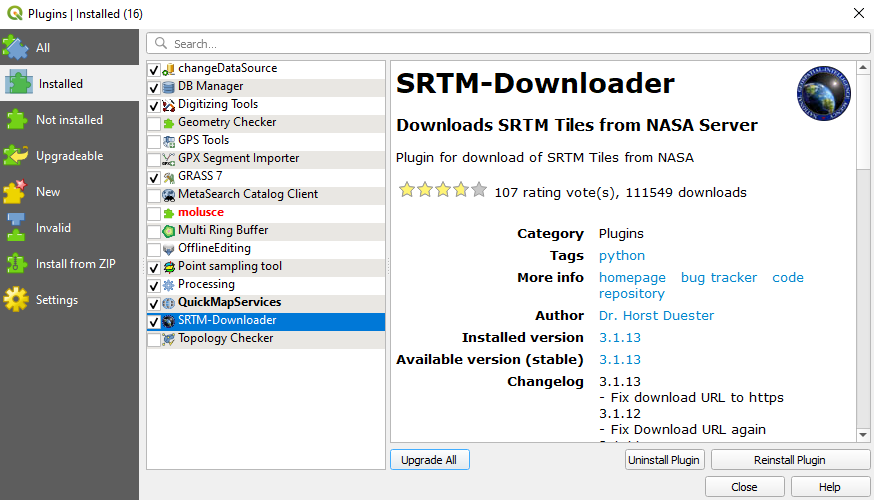Viewport: 874px width, 500px height.
Task: Click the SRTM-Downloader globe logo
Action: [823, 94]
